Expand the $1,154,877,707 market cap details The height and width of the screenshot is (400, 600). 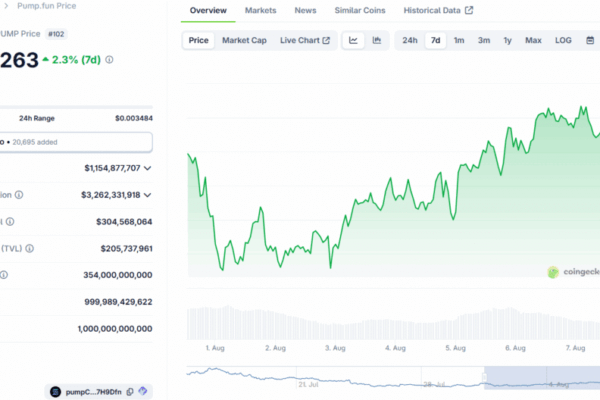coord(147,168)
